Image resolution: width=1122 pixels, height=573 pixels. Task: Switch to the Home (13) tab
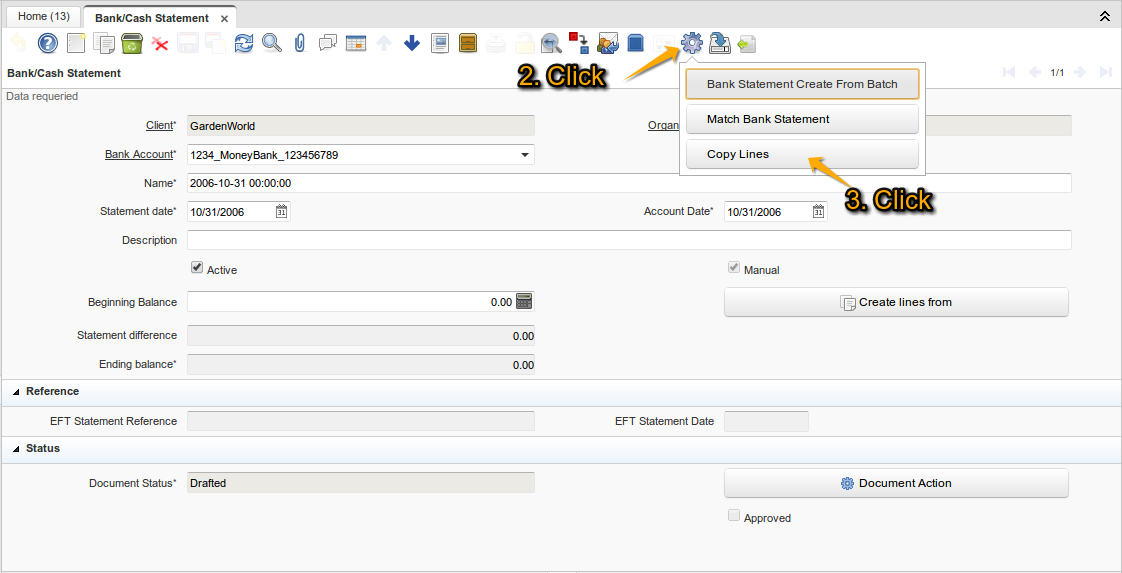[x=43, y=16]
